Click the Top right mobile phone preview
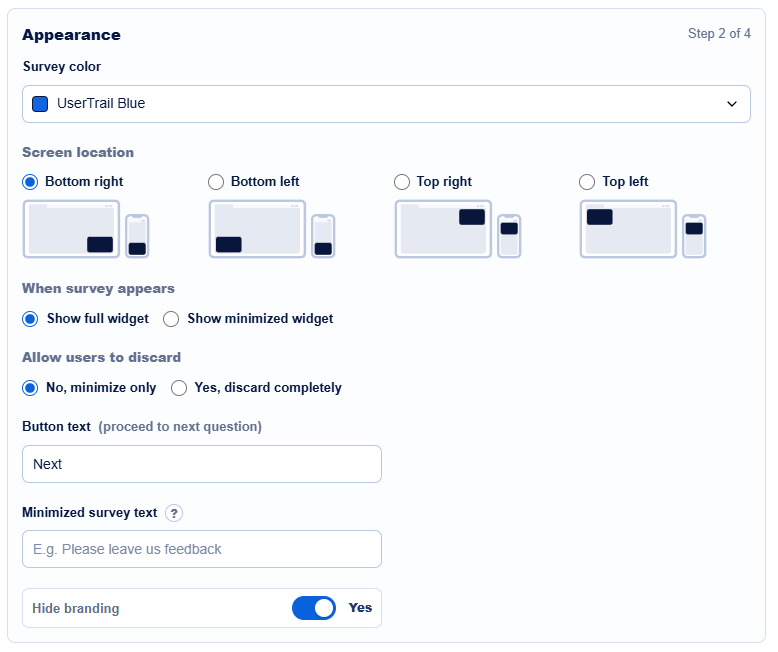Viewport: 778px width, 652px height. [x=509, y=236]
